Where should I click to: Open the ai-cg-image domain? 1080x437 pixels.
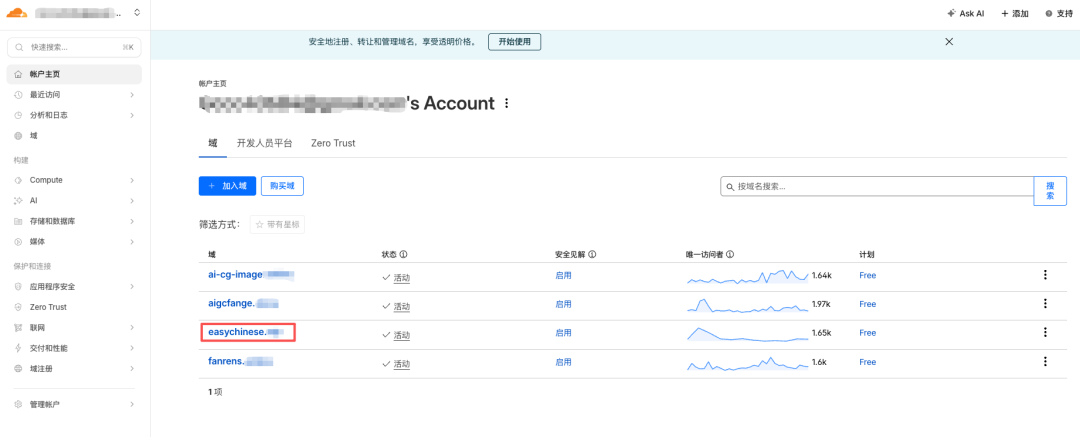point(251,275)
